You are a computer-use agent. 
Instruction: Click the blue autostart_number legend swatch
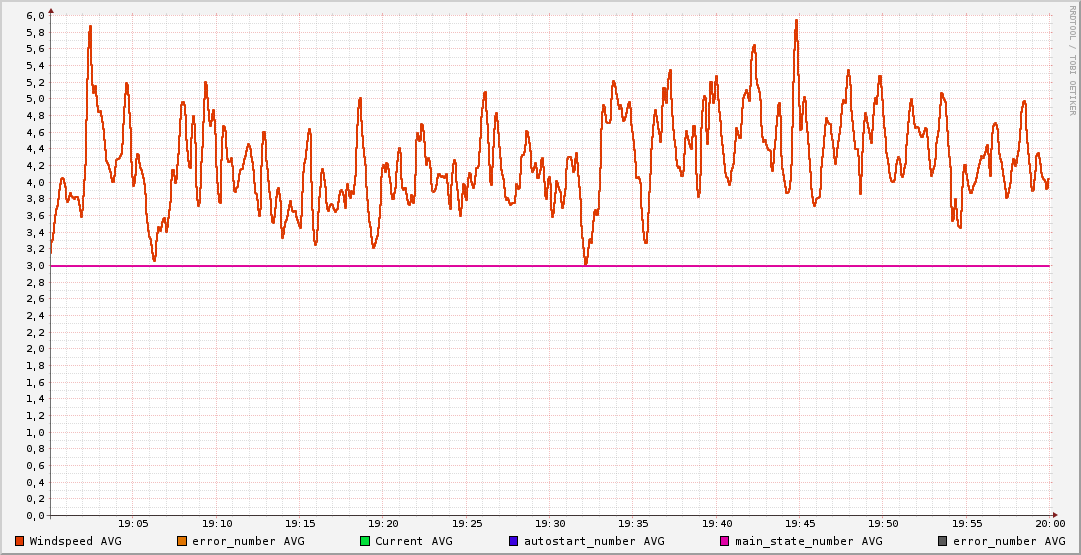coord(514,541)
